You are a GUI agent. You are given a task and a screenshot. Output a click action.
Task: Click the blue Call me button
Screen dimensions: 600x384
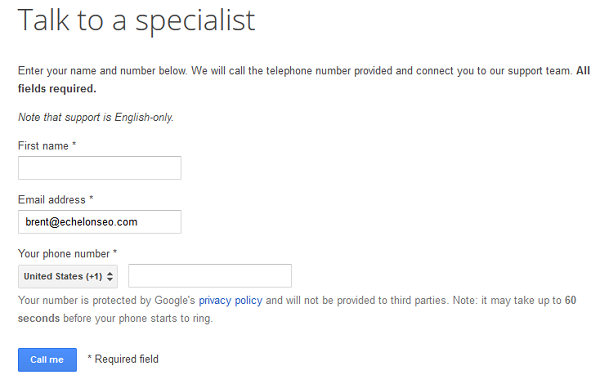coord(47,360)
